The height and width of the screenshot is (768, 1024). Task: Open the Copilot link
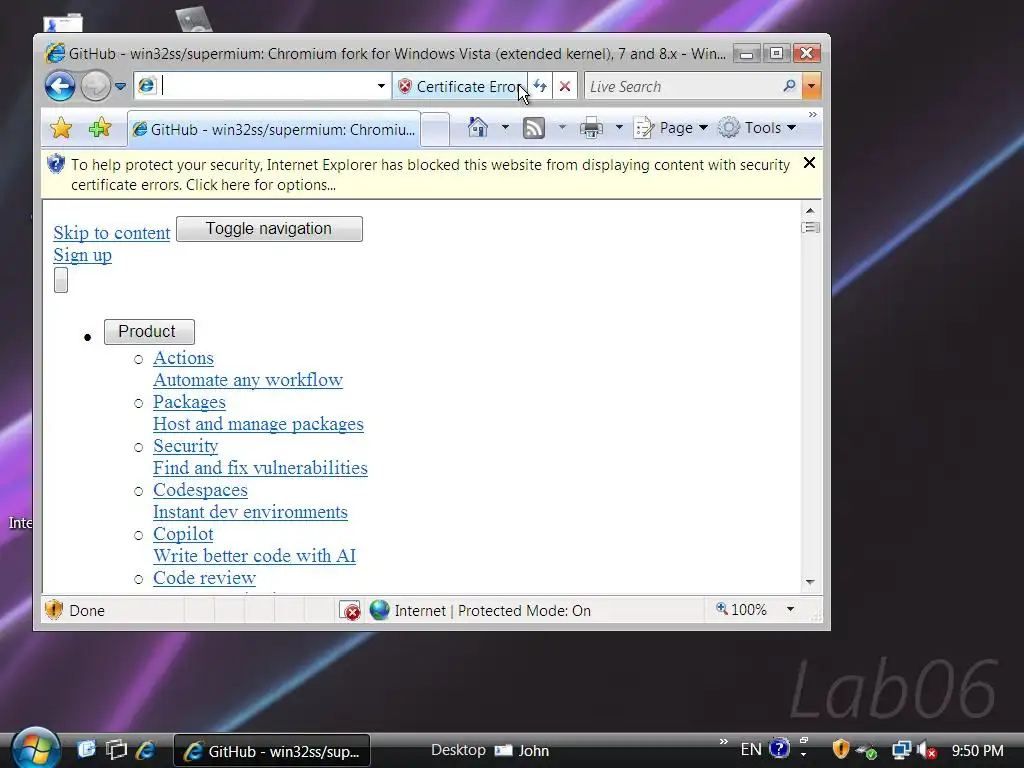click(x=183, y=534)
